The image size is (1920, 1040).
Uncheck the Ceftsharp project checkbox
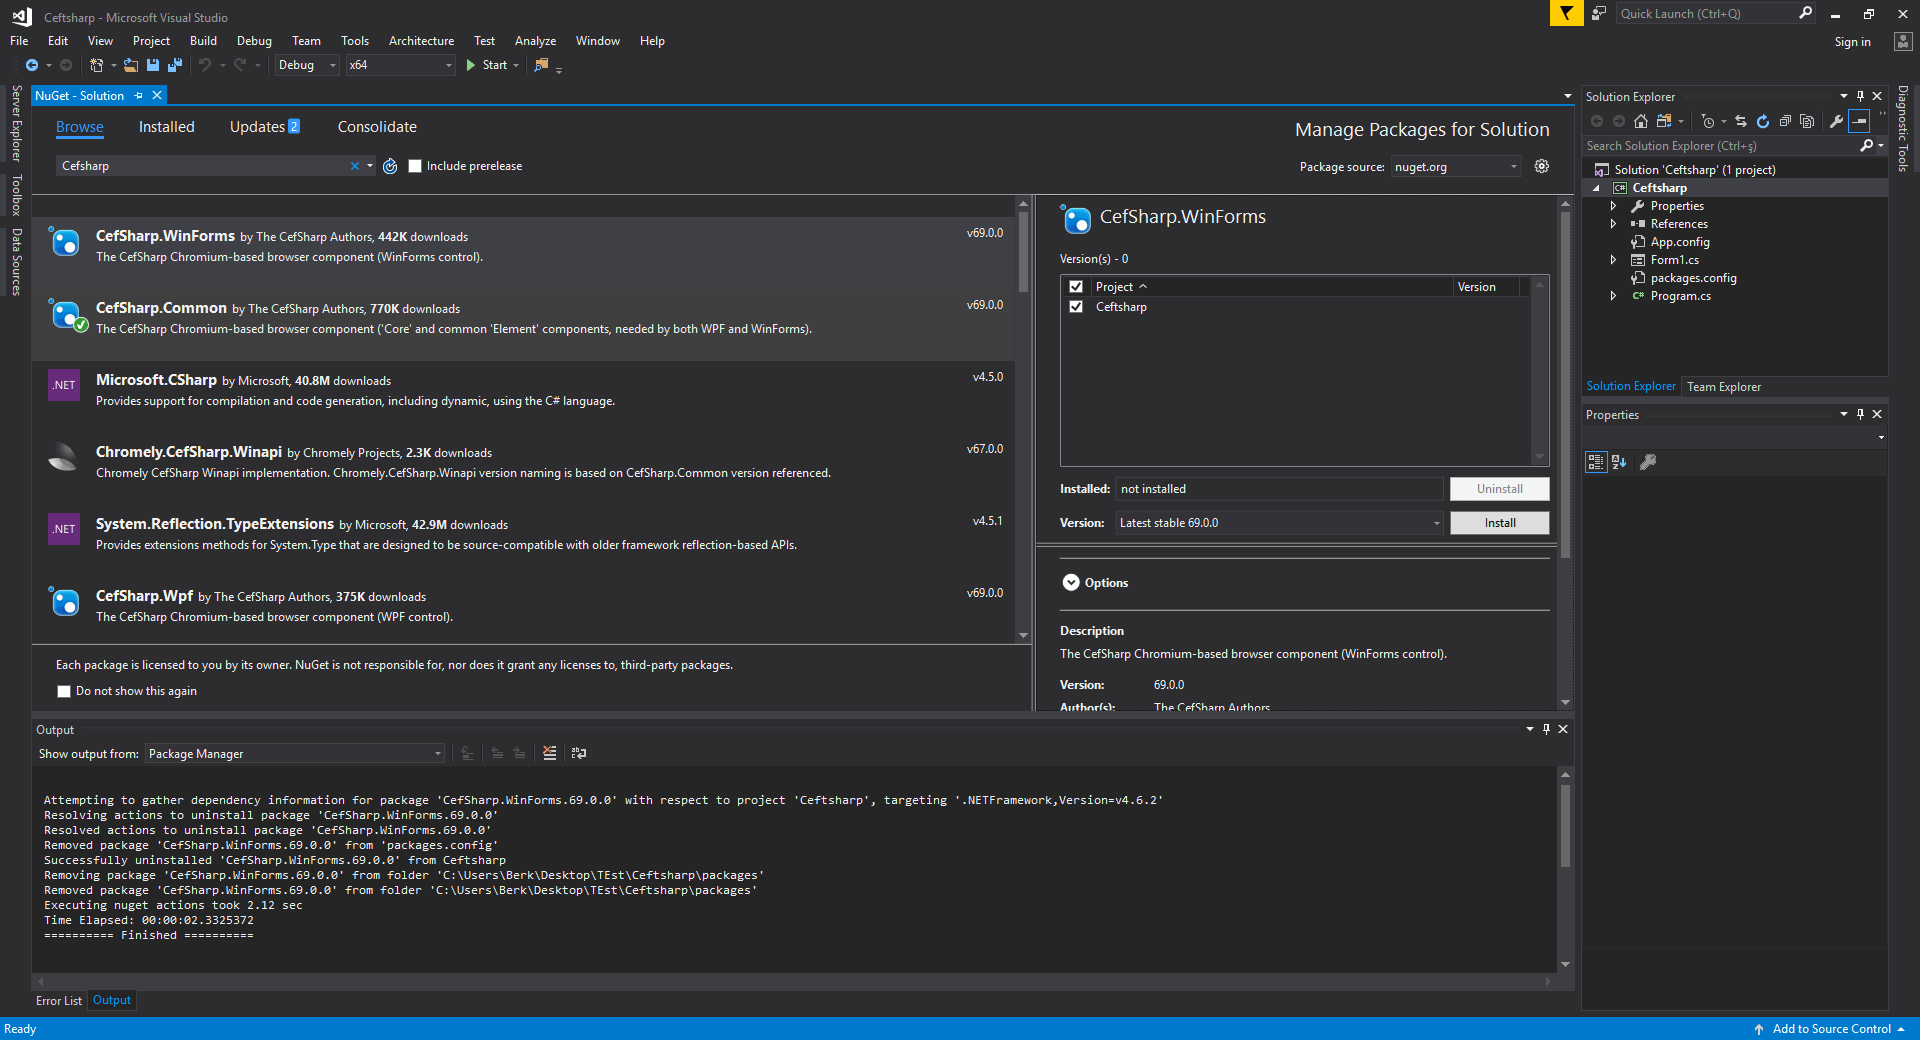pyautogui.click(x=1076, y=307)
